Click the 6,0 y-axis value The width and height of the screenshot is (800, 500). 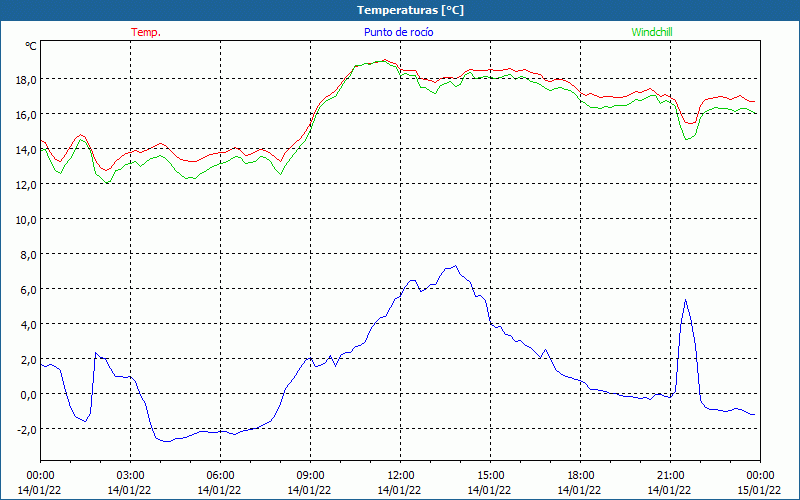[x=29, y=290]
